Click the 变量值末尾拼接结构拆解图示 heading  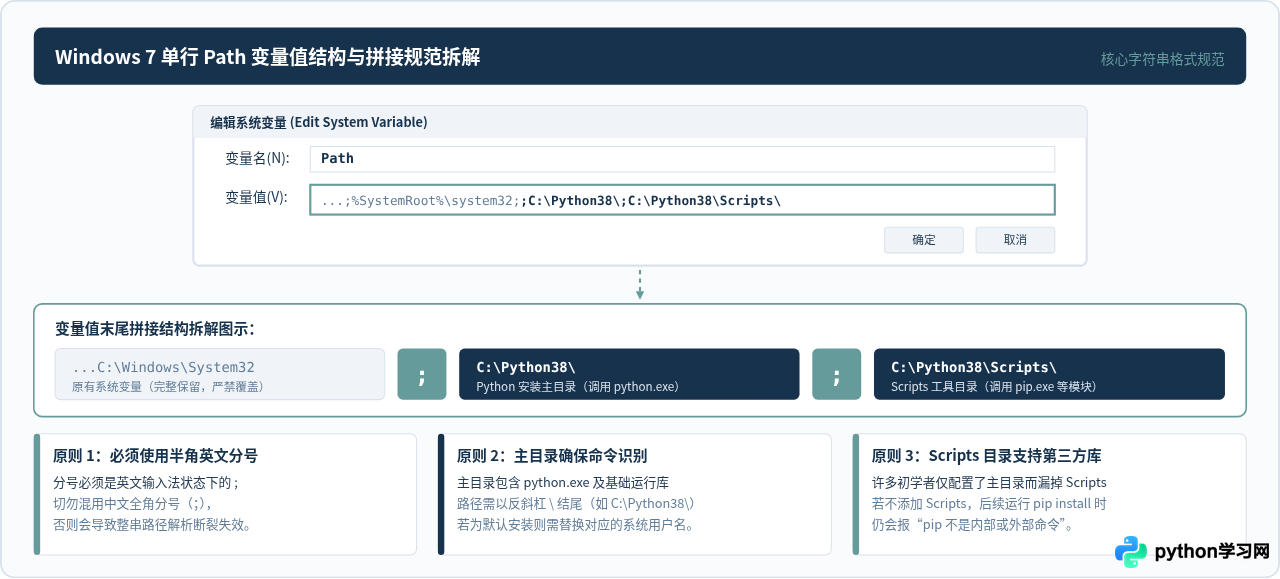[155, 328]
